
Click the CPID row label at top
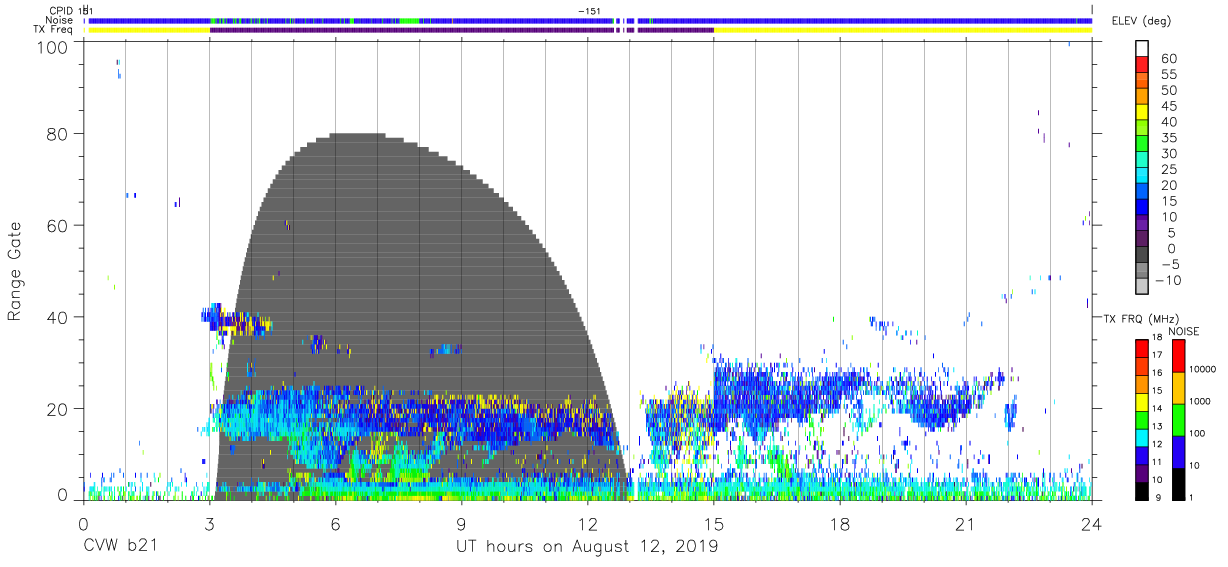pyautogui.click(x=62, y=10)
